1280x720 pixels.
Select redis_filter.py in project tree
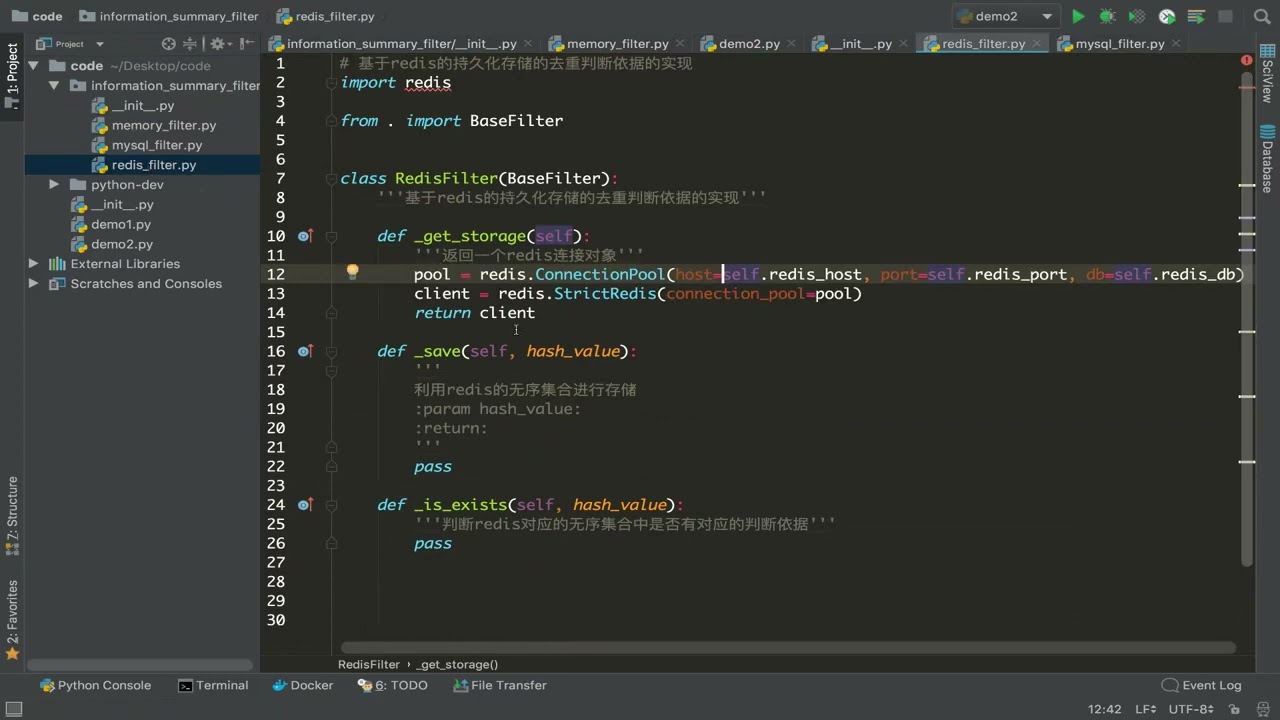pyautogui.click(x=154, y=165)
